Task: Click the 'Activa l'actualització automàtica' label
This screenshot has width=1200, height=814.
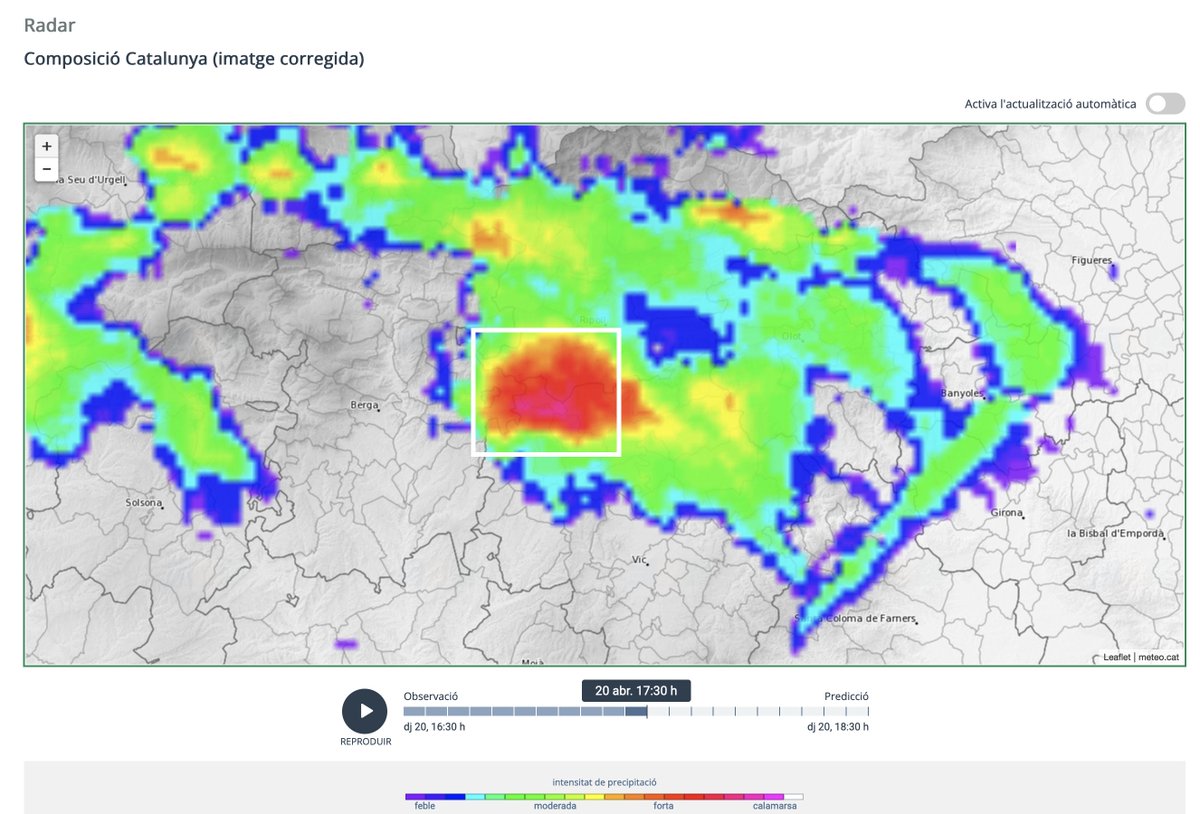Action: click(1050, 104)
